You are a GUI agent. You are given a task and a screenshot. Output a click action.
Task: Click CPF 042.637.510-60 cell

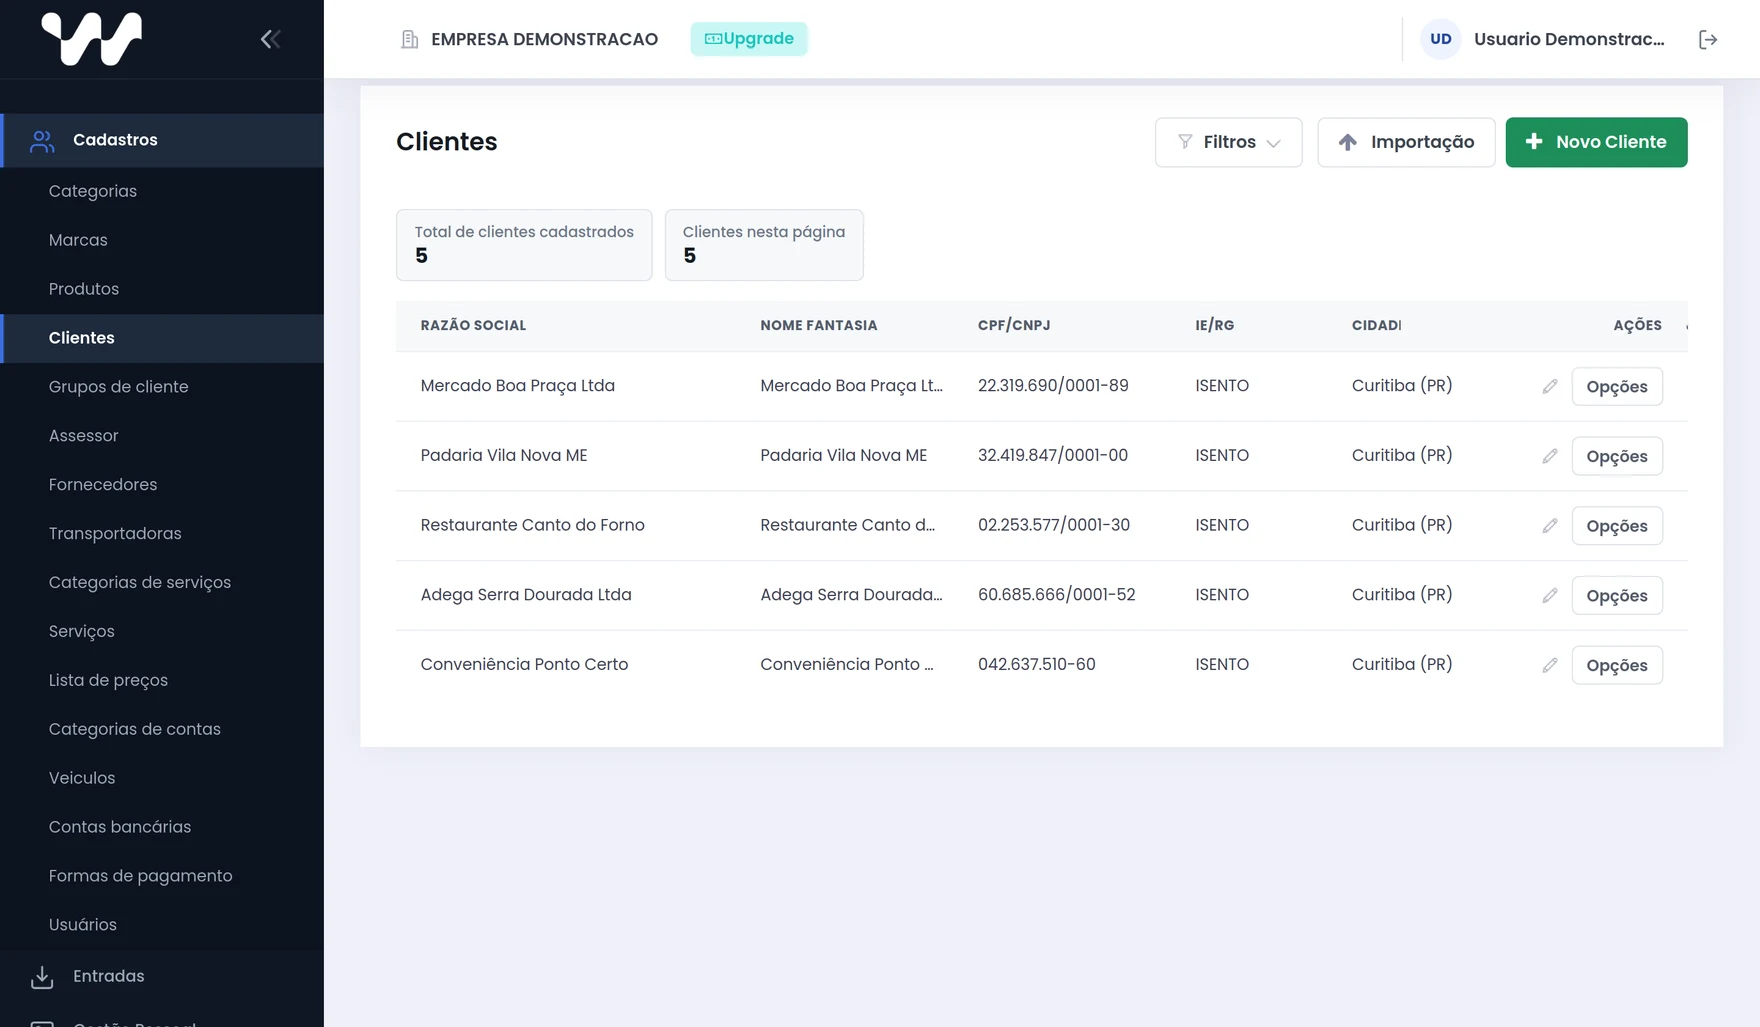1037,665
